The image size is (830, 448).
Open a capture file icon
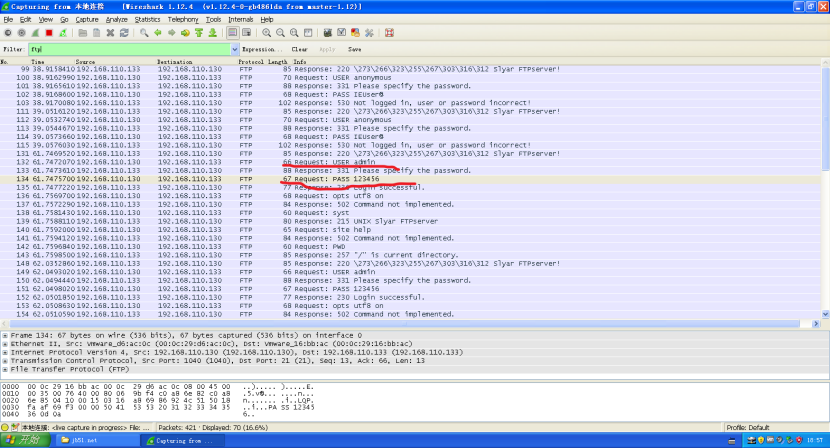(x=83, y=33)
